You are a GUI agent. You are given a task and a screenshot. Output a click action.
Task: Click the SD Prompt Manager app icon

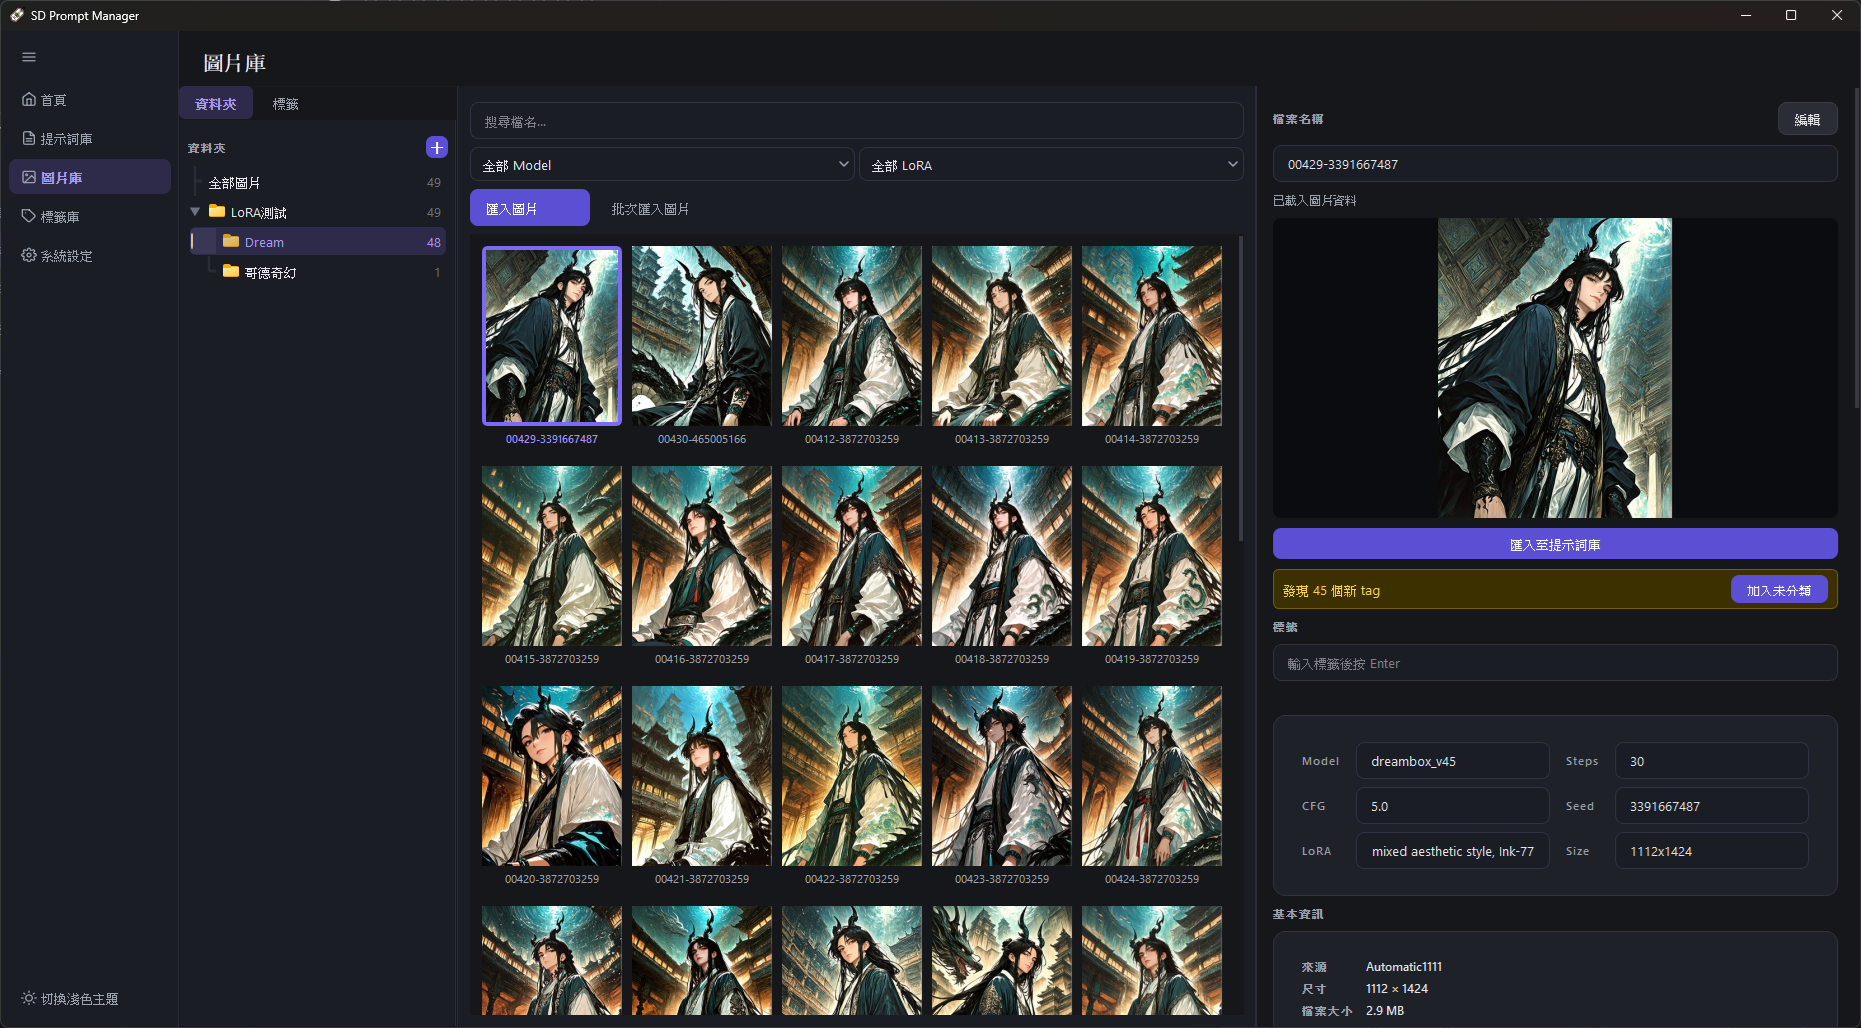click(x=17, y=15)
